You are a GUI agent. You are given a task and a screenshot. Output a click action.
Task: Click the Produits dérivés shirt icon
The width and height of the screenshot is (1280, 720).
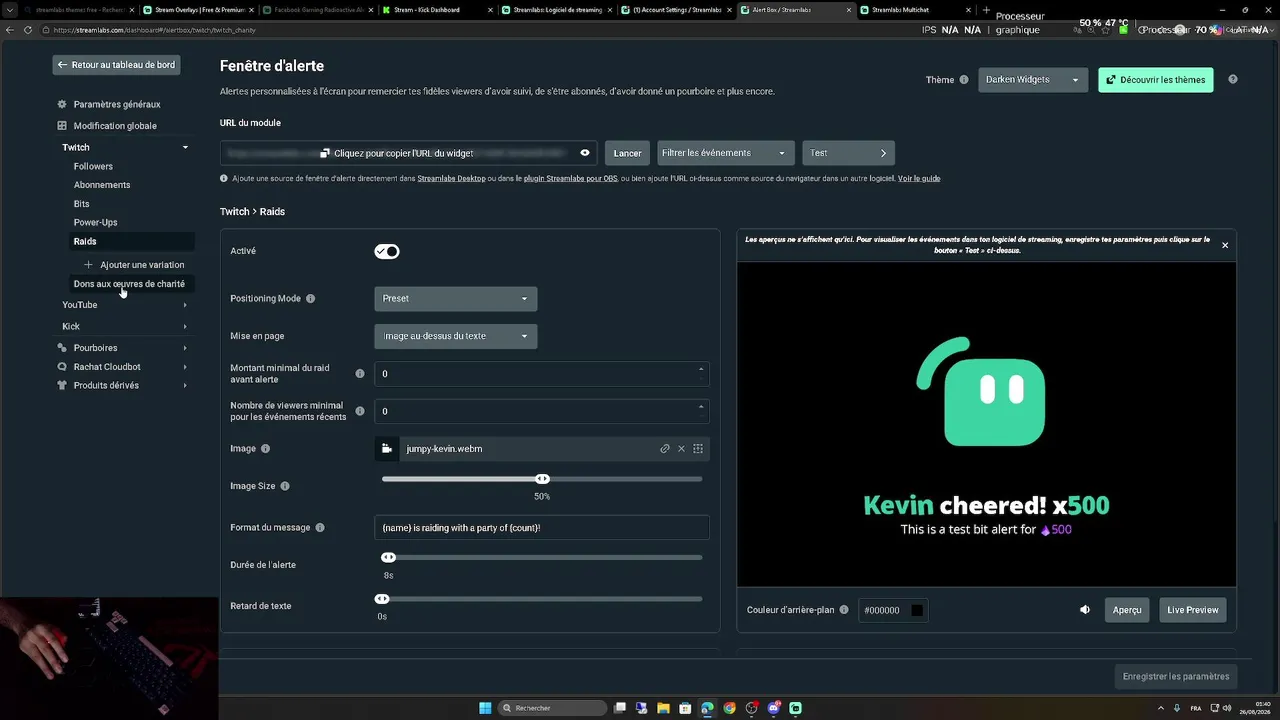tap(62, 385)
